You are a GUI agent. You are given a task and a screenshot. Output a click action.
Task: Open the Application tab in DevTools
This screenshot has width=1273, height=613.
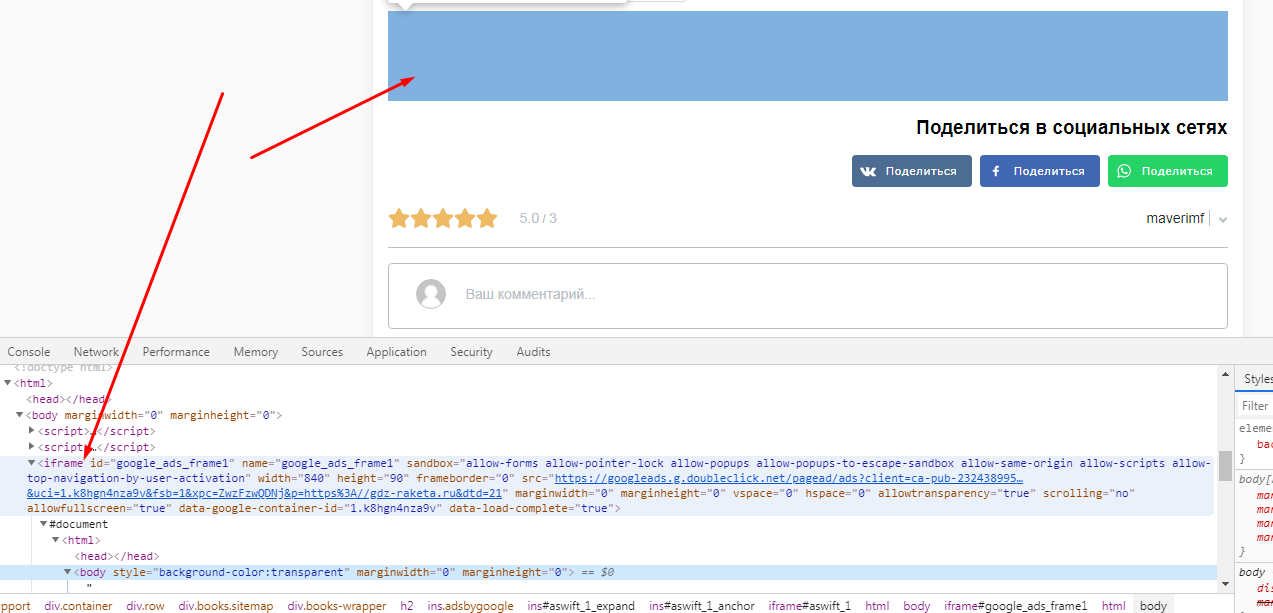[397, 352]
